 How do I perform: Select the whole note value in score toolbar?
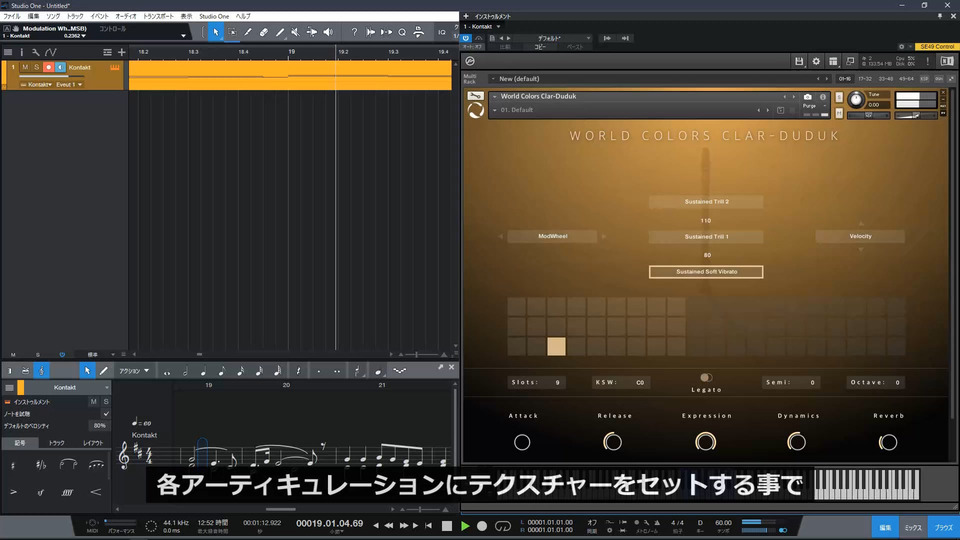pos(167,371)
